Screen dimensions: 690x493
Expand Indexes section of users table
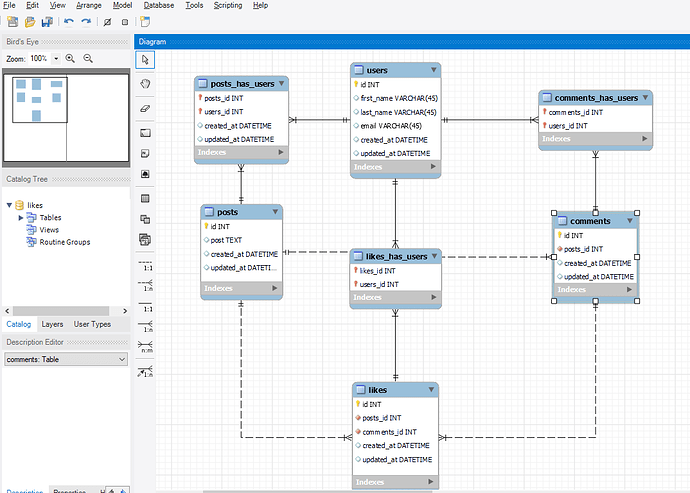[433, 166]
